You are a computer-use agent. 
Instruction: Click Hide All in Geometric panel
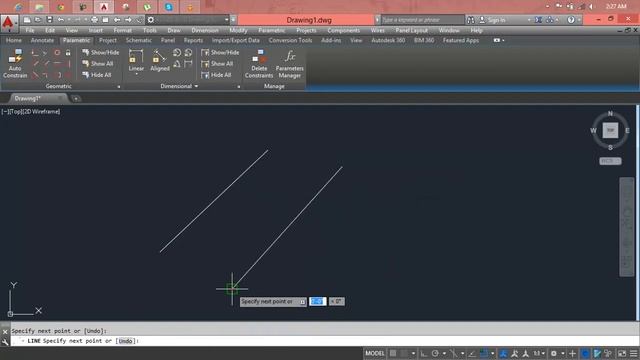(97, 75)
